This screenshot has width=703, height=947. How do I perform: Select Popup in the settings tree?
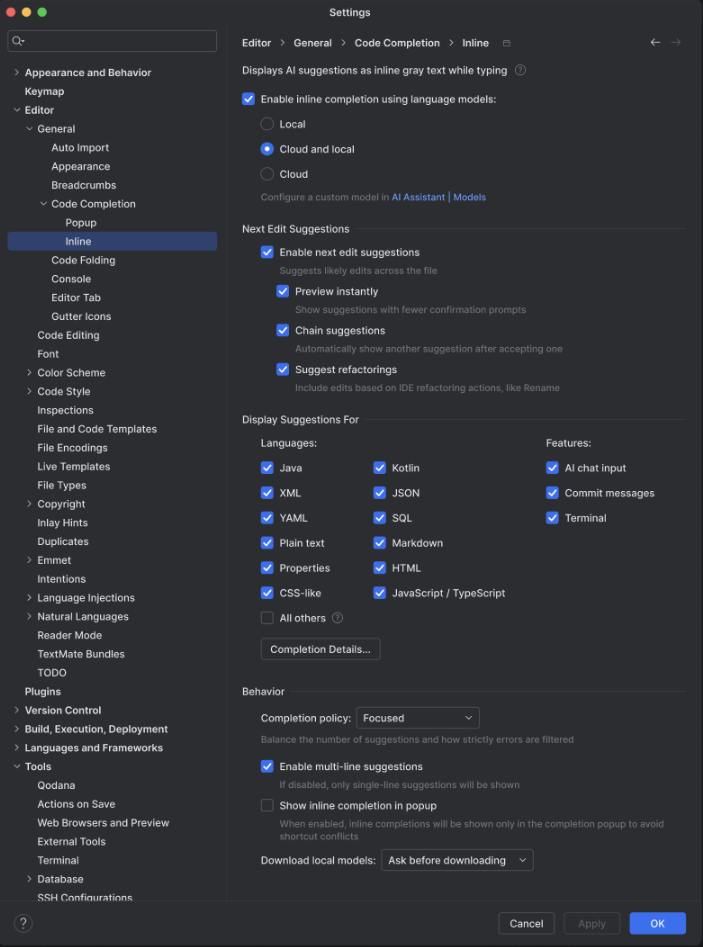point(81,223)
